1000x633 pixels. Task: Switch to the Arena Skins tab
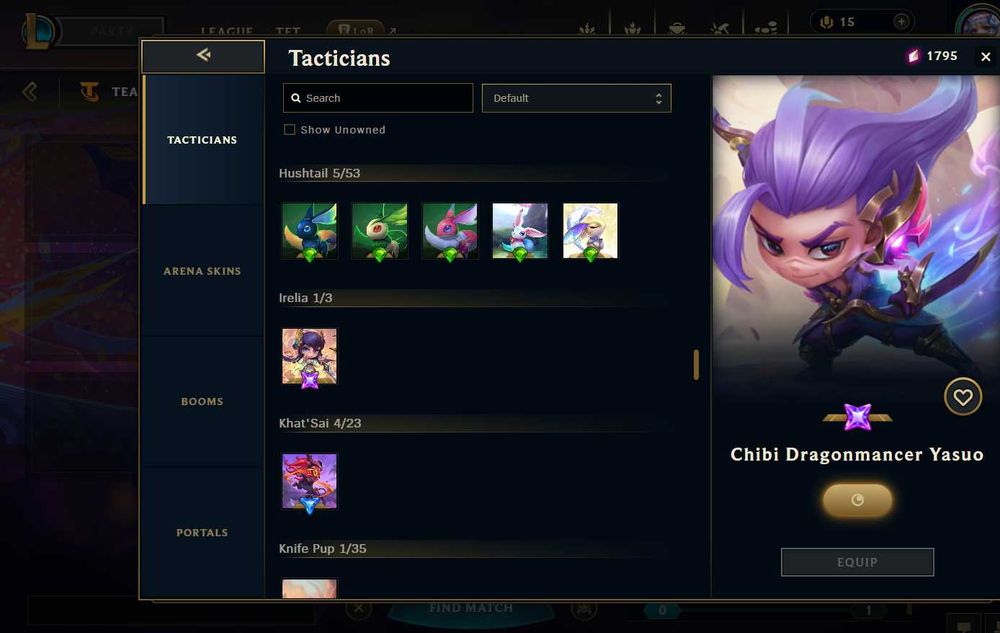tap(202, 271)
